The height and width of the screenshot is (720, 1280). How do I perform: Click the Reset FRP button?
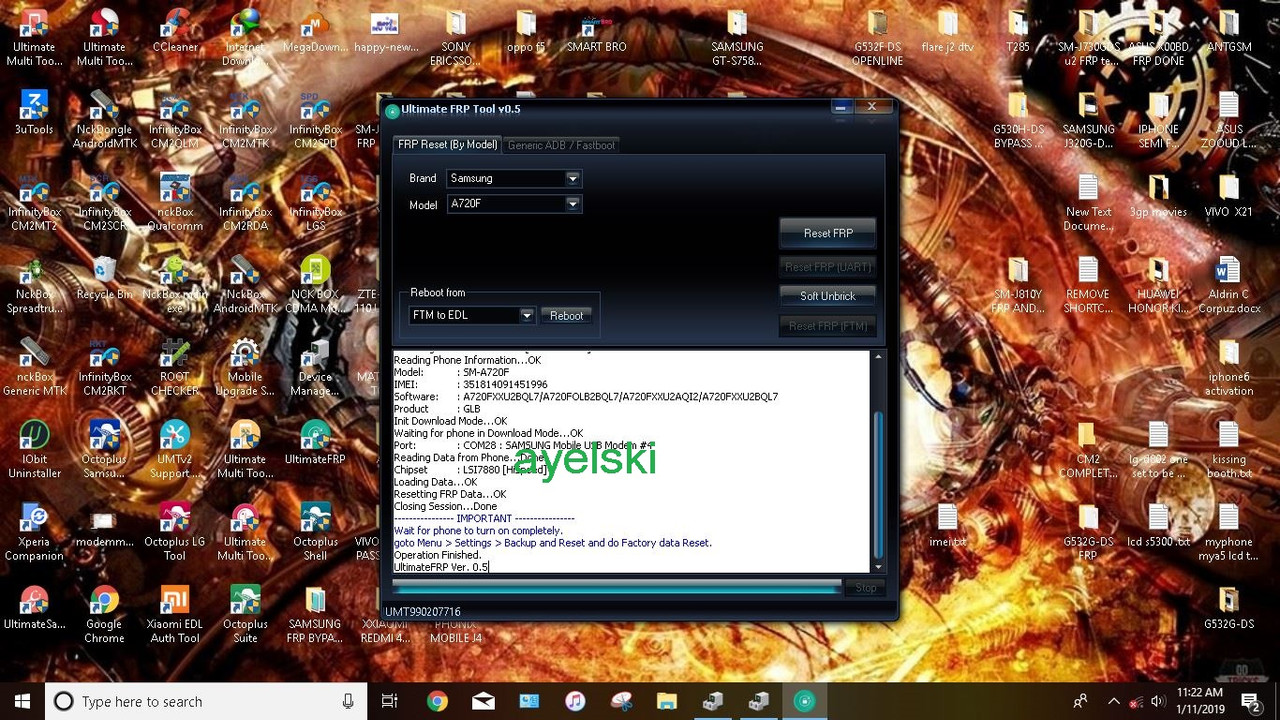pyautogui.click(x=828, y=233)
